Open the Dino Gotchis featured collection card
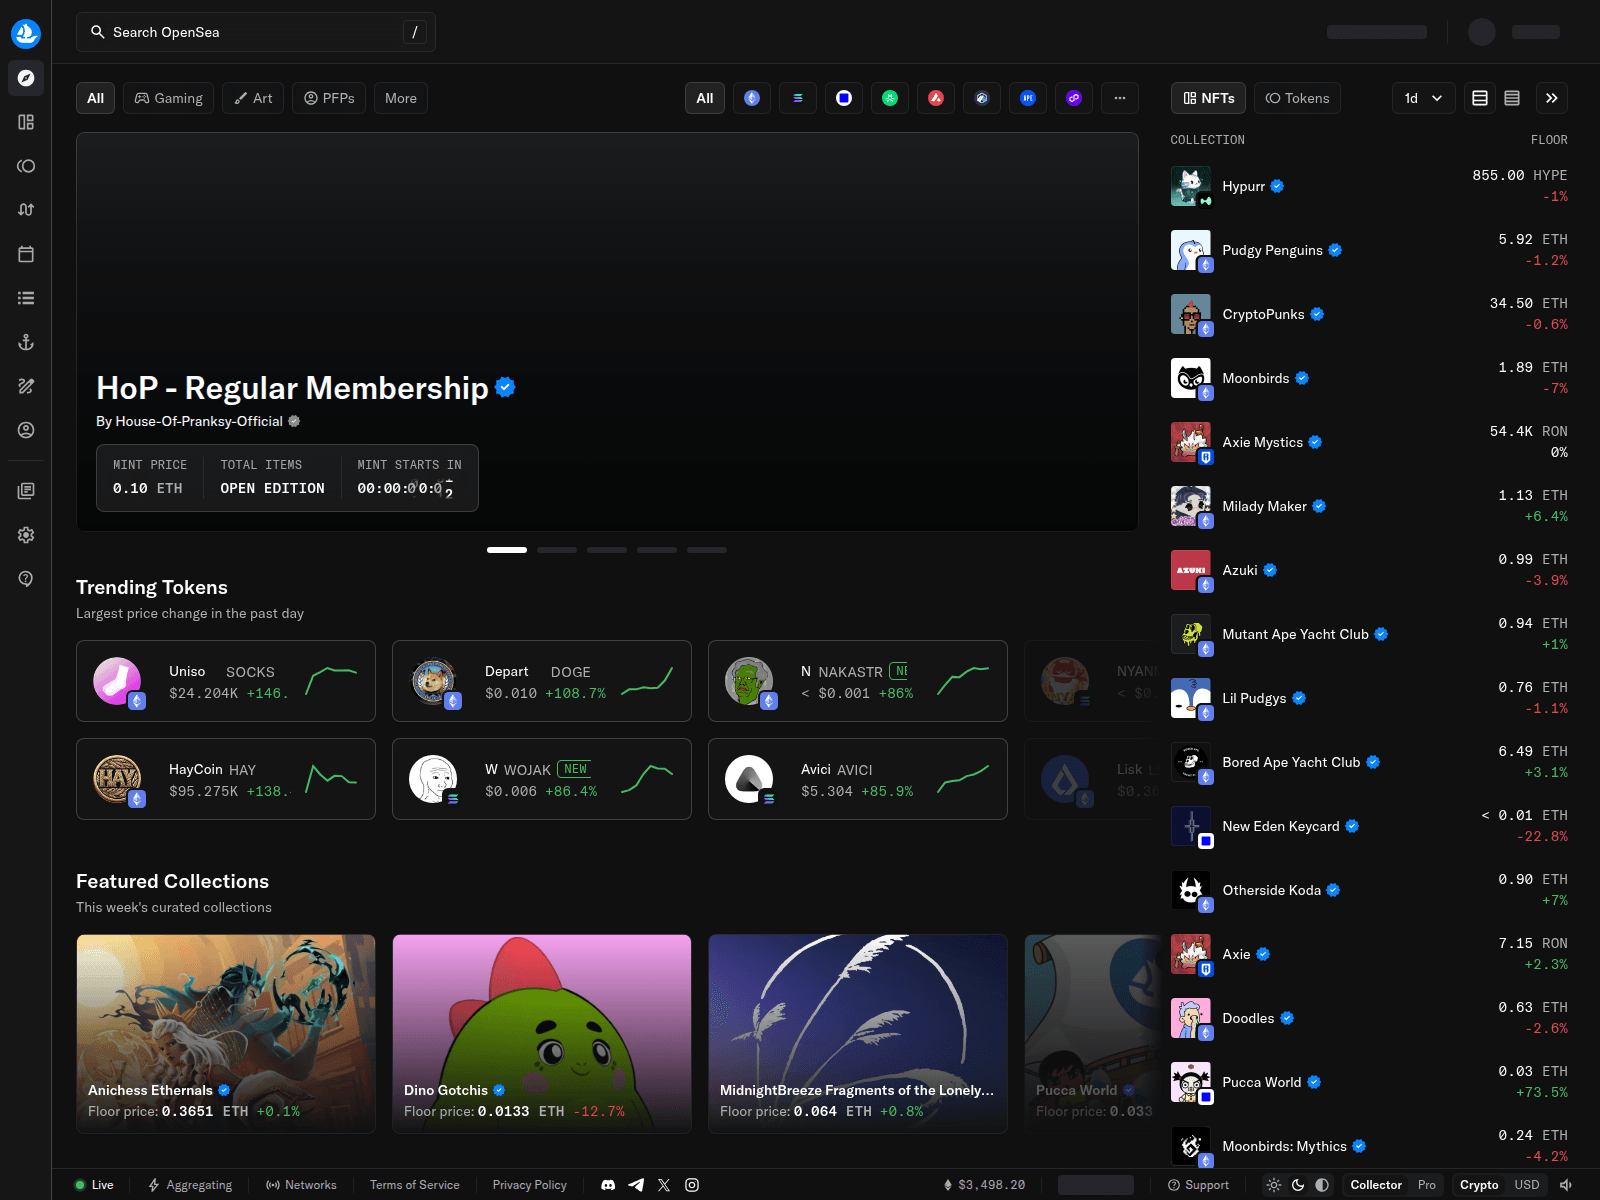 (542, 1034)
